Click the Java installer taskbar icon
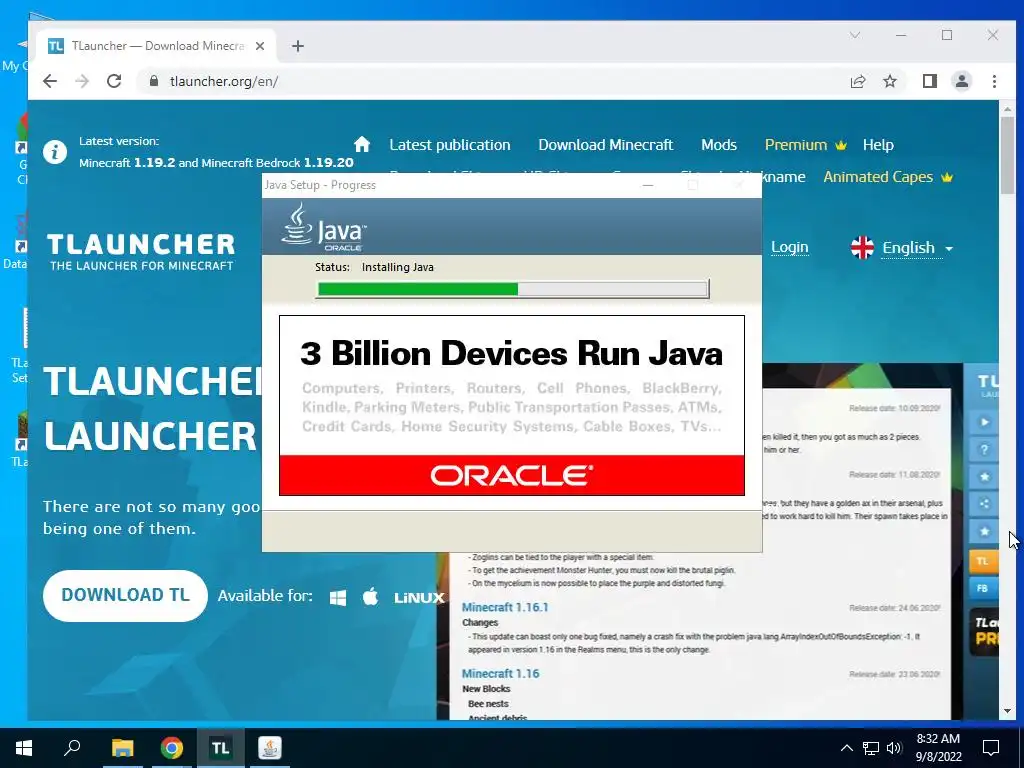Image resolution: width=1024 pixels, height=768 pixels. pos(270,748)
